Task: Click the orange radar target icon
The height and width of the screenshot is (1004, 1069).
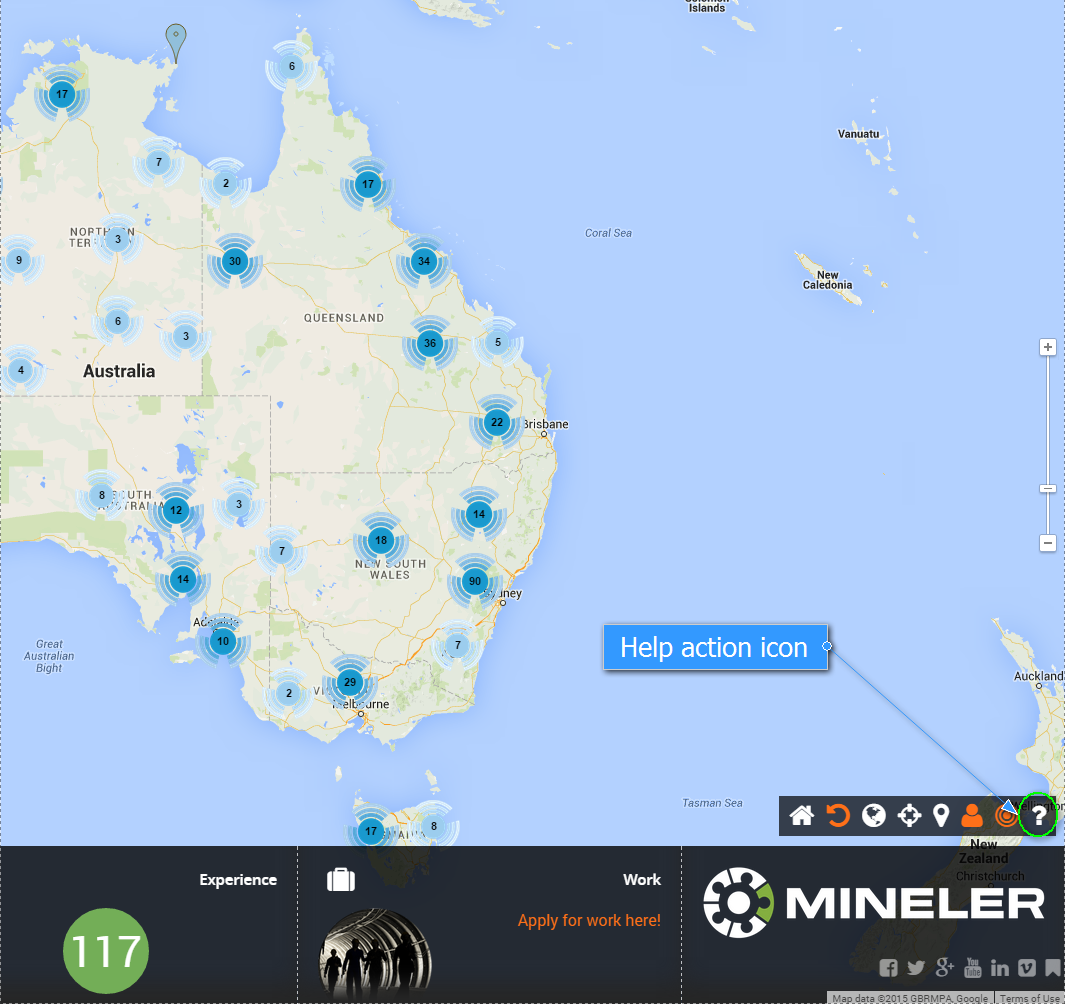Action: (x=1005, y=817)
